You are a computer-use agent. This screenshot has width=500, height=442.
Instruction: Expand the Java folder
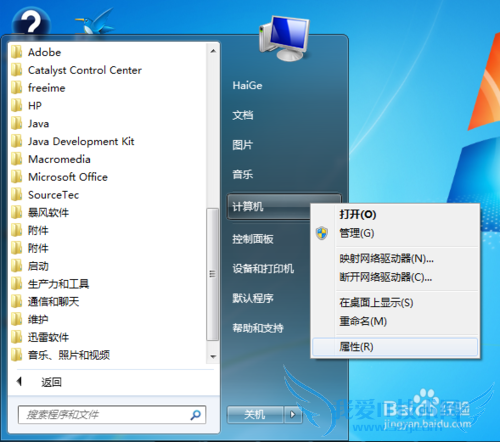coord(39,124)
